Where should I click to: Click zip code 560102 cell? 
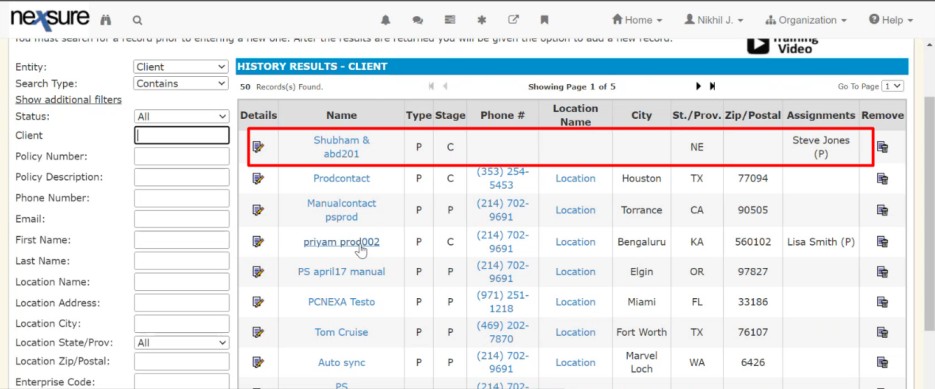(753, 242)
